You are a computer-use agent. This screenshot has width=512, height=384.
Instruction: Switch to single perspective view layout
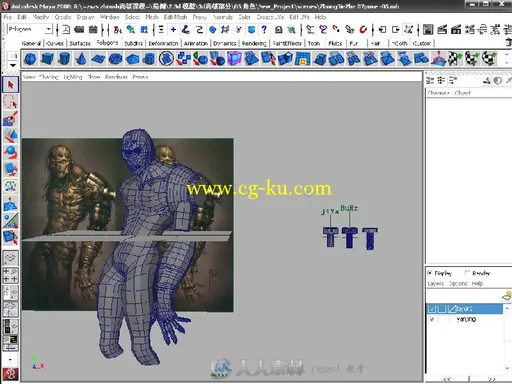(10, 258)
